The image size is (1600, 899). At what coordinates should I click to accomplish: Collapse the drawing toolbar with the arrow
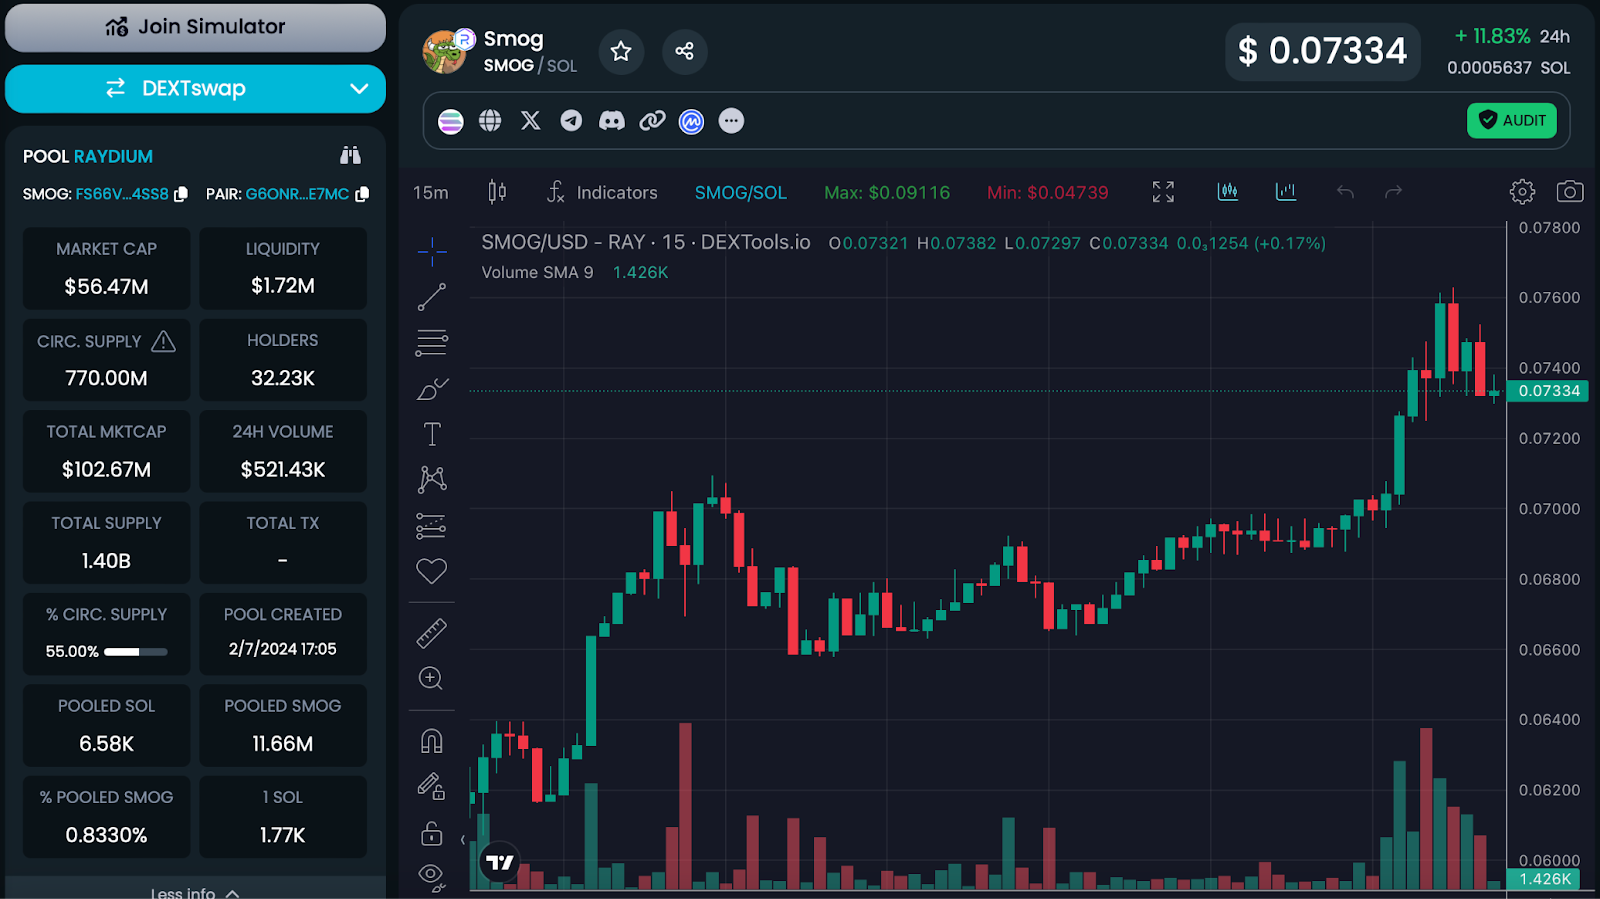coord(463,840)
